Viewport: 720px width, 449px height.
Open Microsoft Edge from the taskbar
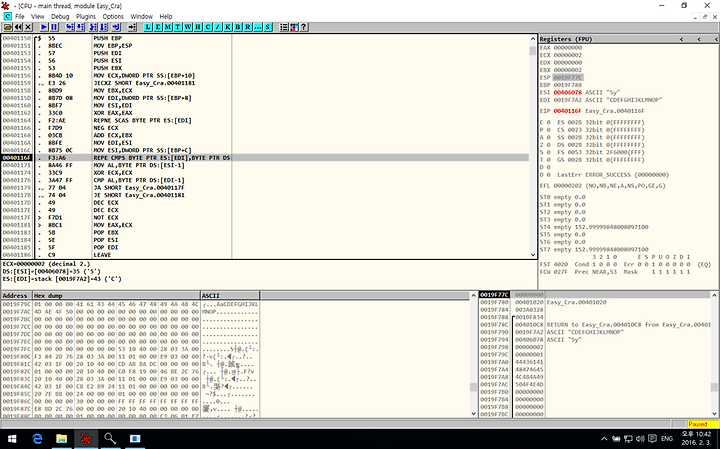(37, 439)
